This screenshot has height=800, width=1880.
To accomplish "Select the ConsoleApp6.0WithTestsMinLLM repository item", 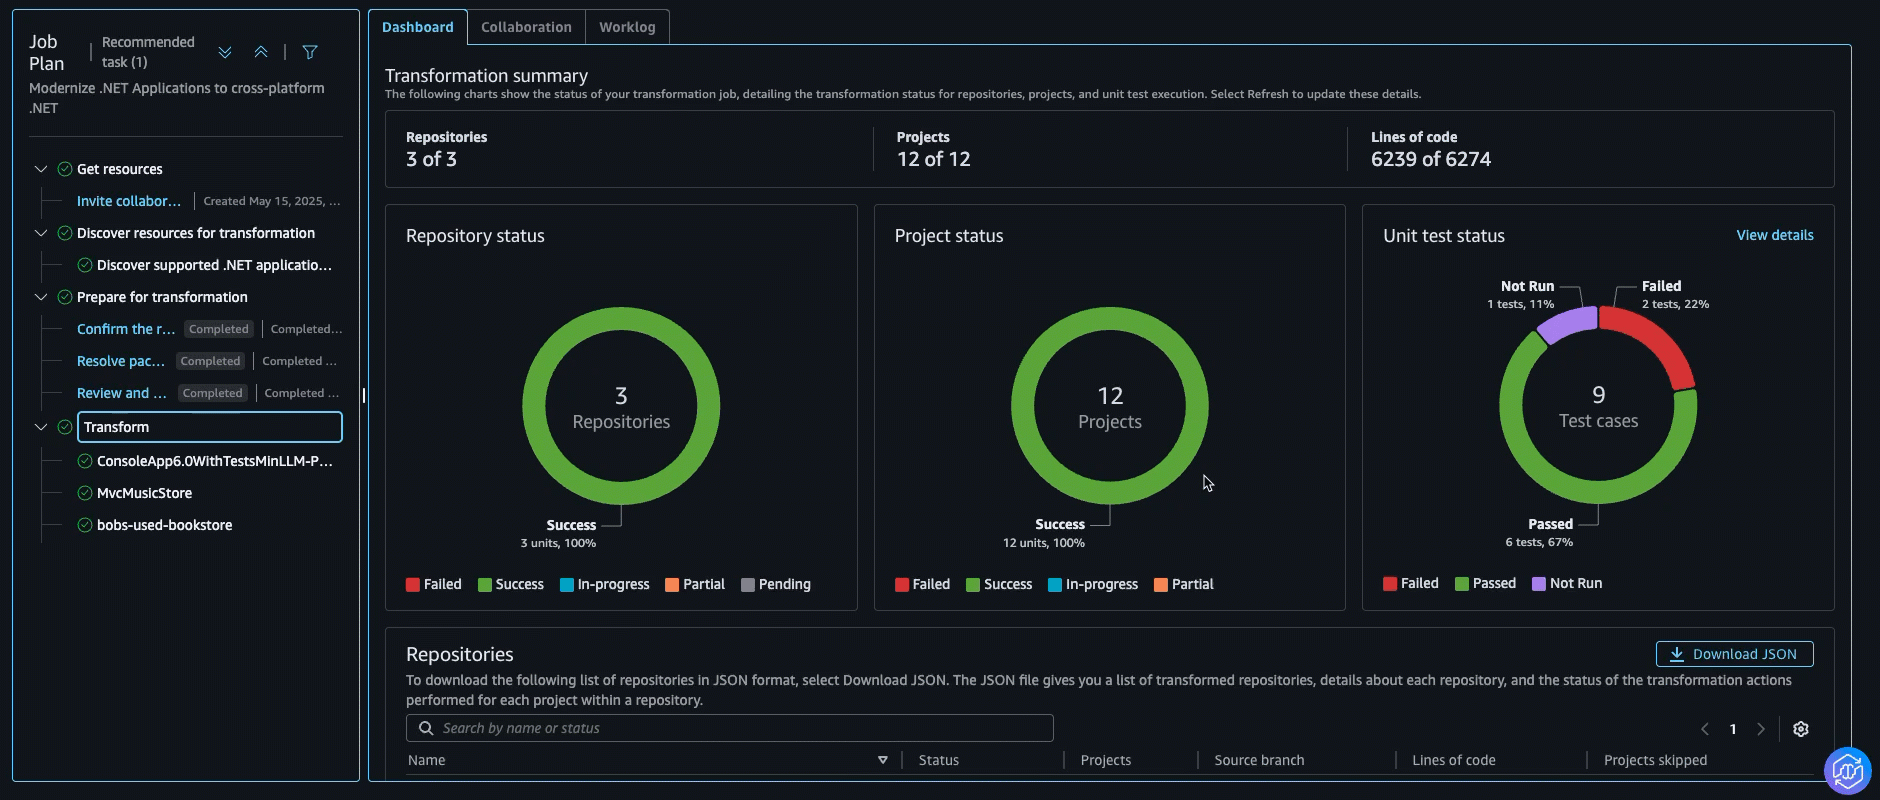I will pos(215,461).
